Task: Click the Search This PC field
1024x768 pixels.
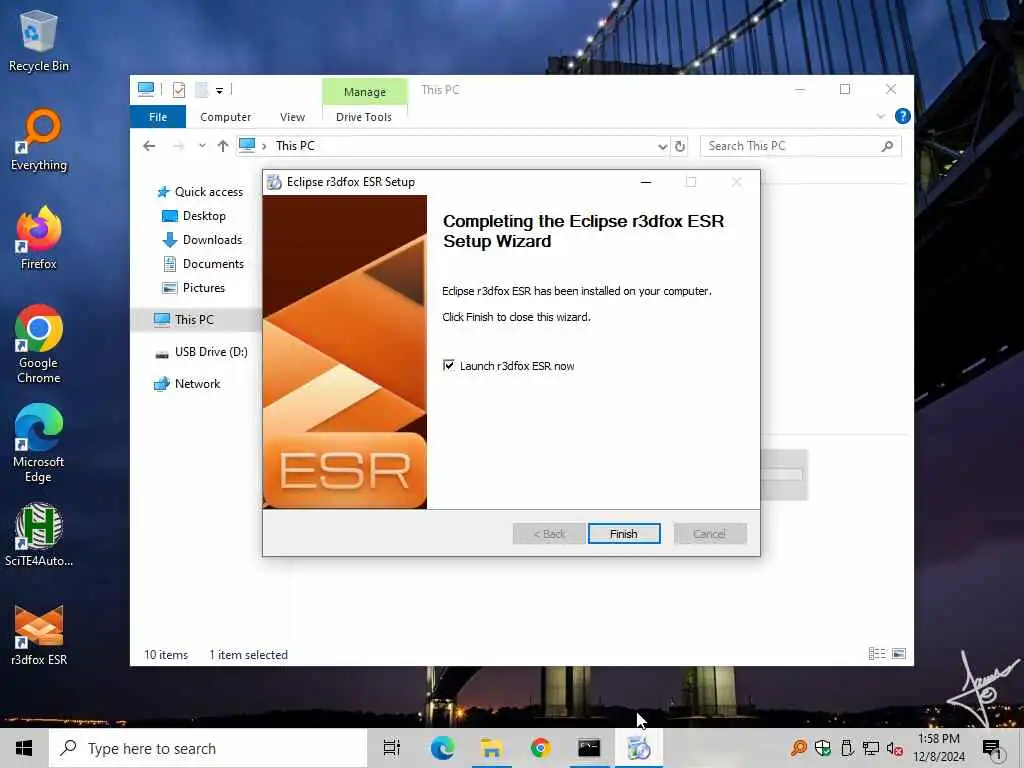Action: (800, 146)
